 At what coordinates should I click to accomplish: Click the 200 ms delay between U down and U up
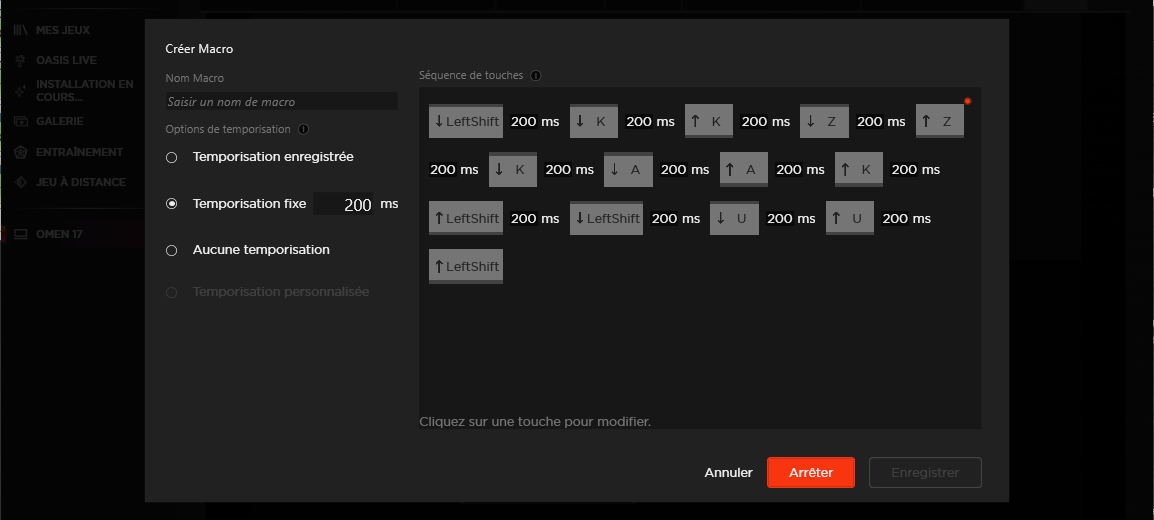[791, 218]
